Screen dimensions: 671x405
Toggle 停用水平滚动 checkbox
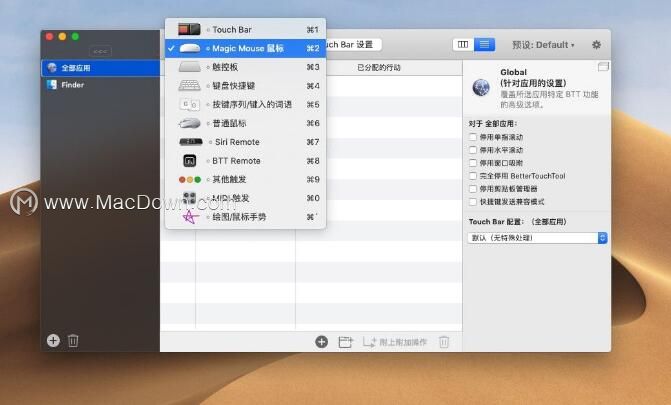[473, 150]
